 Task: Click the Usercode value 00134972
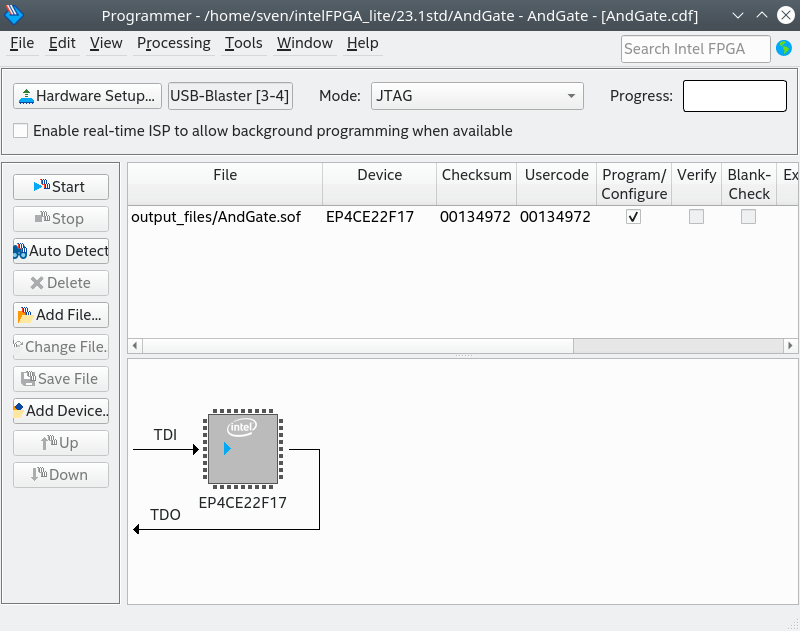(x=555, y=217)
